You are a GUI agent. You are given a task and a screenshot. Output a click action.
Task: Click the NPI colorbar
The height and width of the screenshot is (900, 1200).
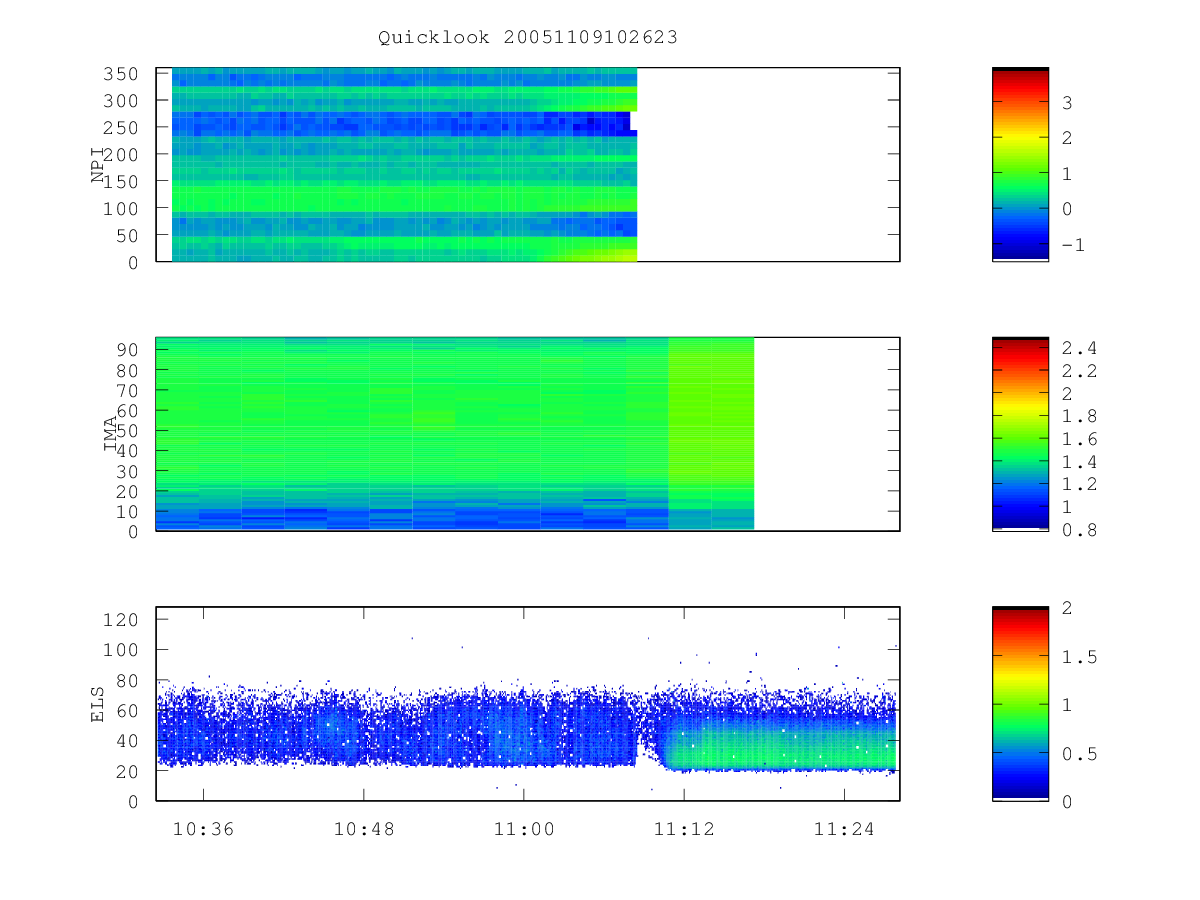[1020, 164]
